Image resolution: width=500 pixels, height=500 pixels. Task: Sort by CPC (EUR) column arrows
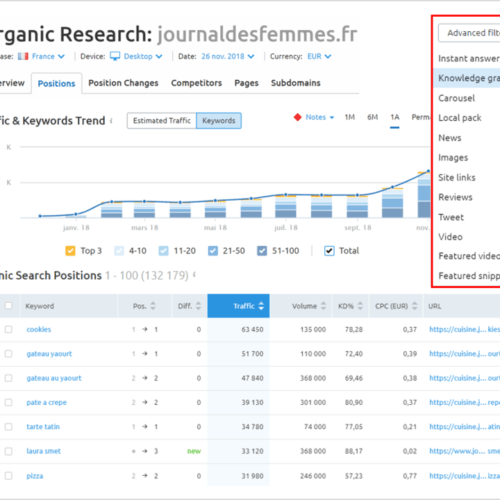point(415,306)
